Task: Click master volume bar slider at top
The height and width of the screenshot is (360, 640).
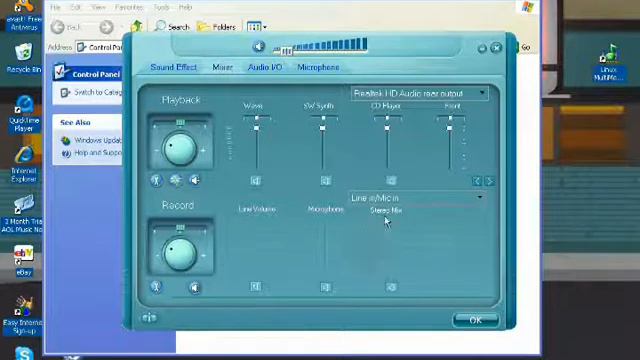Action: [x=287, y=51]
